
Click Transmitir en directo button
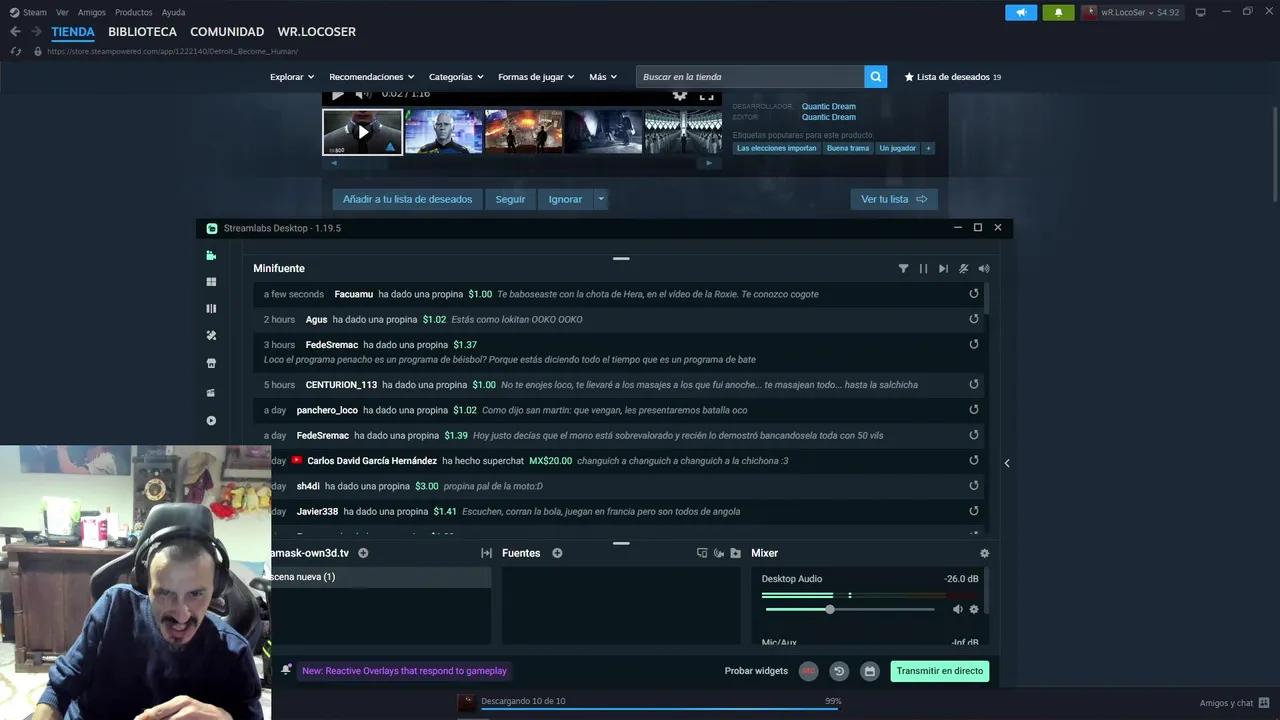940,671
